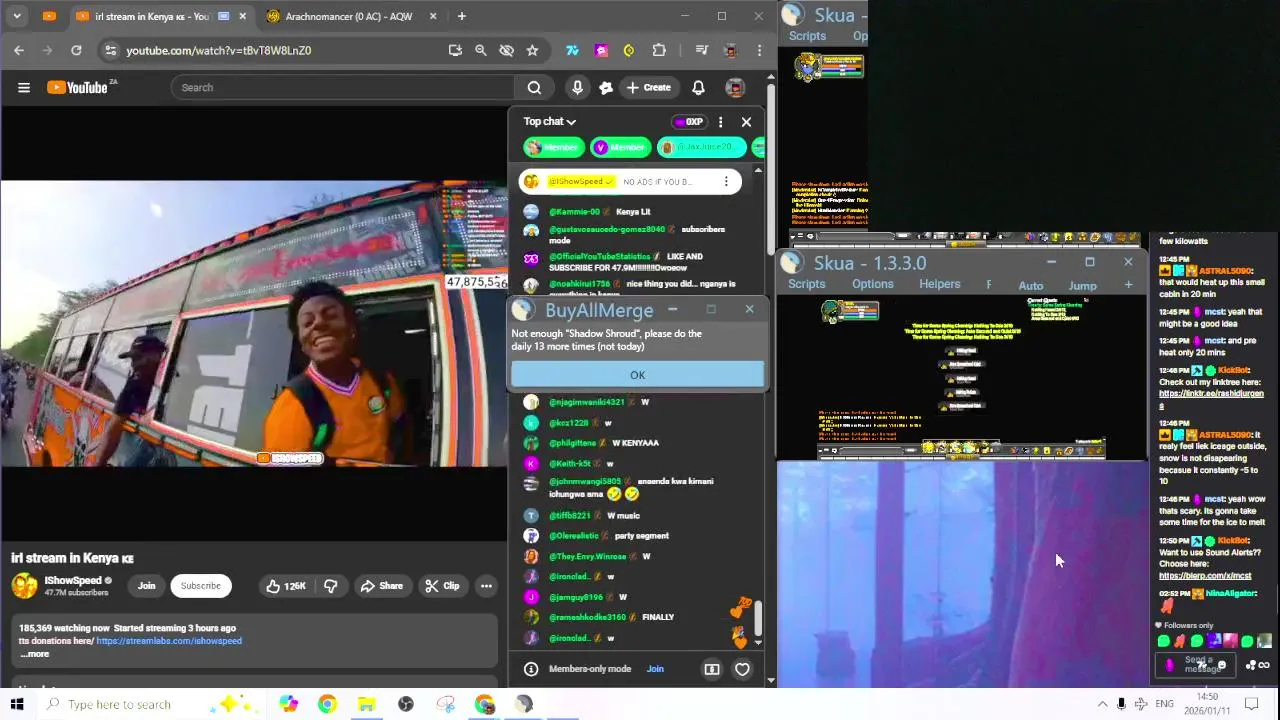Open the blerp.com/x/mcst link in stream chat
The image size is (1280, 720).
click(x=1205, y=576)
